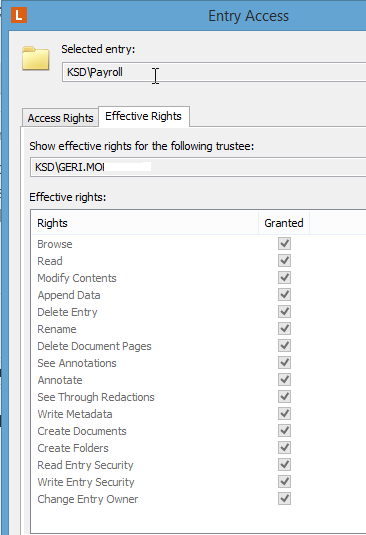The image size is (366, 535).
Task: Toggle the Change Entry Owner checkbox
Action: click(x=284, y=499)
